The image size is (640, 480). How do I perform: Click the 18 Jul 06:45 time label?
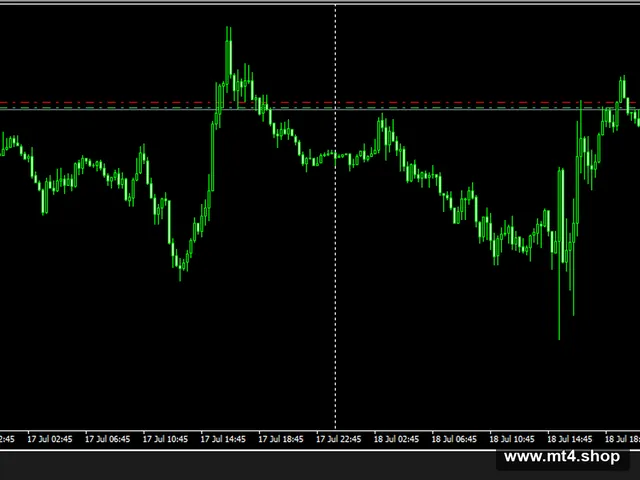point(454,439)
